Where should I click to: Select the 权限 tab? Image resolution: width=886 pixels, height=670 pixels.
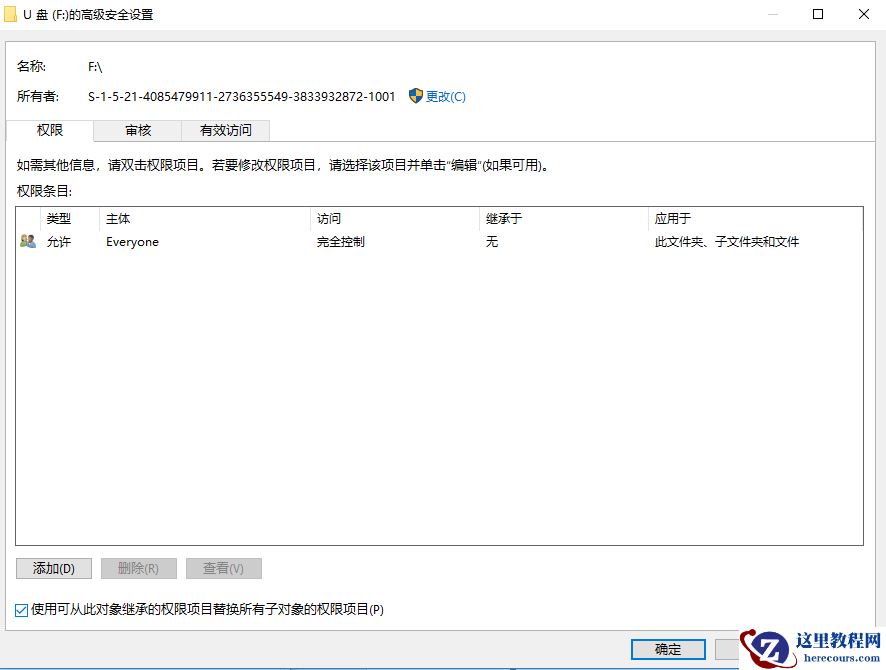point(51,130)
